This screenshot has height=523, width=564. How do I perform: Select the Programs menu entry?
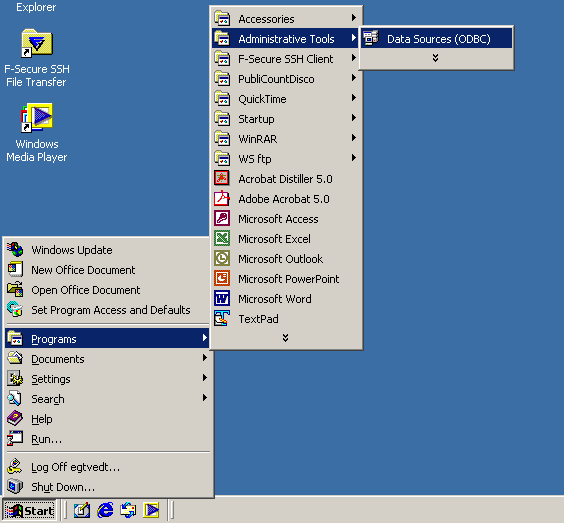click(x=107, y=338)
